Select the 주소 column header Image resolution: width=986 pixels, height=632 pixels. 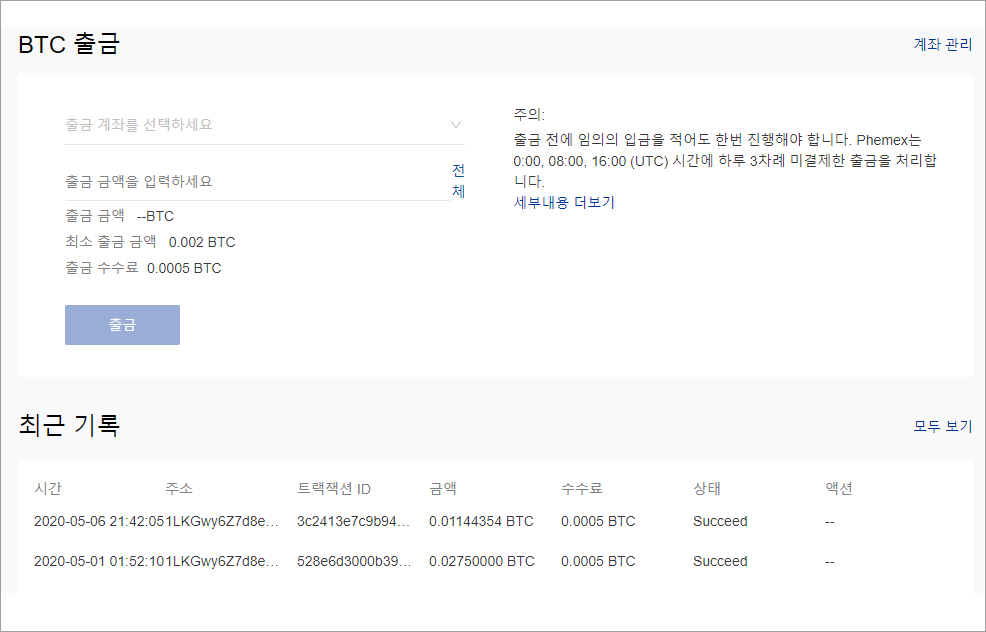pos(179,489)
